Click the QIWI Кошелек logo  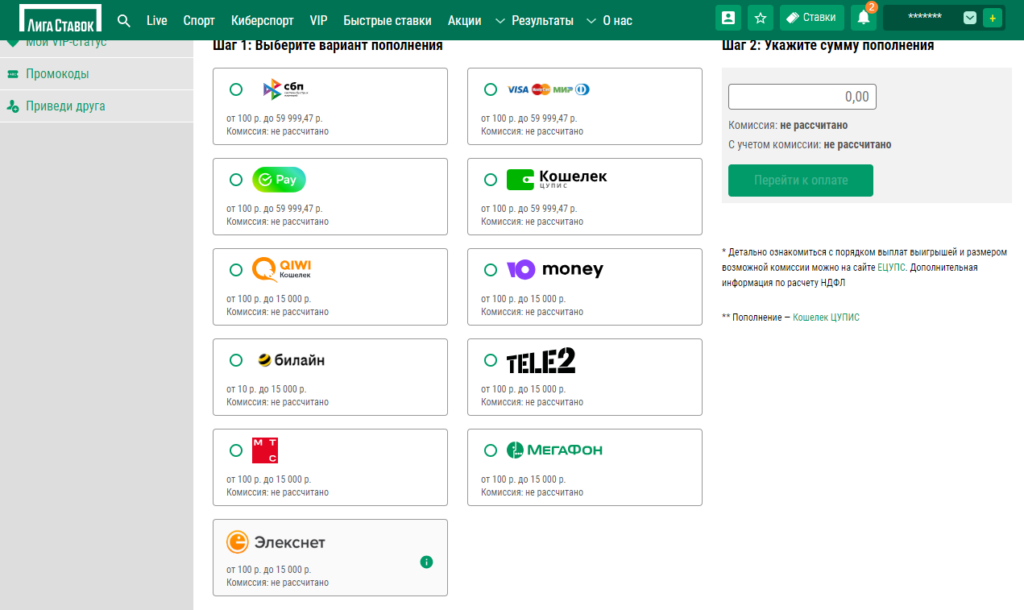click(x=281, y=269)
